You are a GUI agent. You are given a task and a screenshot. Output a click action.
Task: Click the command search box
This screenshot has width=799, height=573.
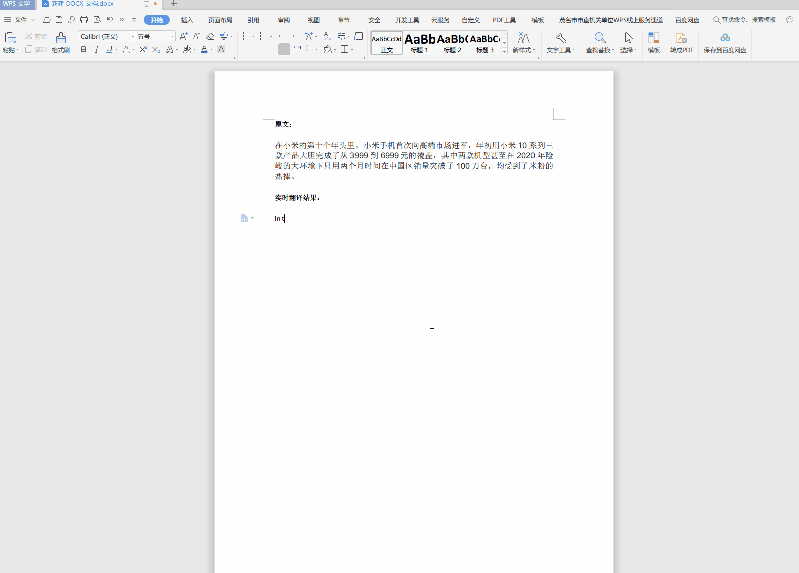click(744, 20)
